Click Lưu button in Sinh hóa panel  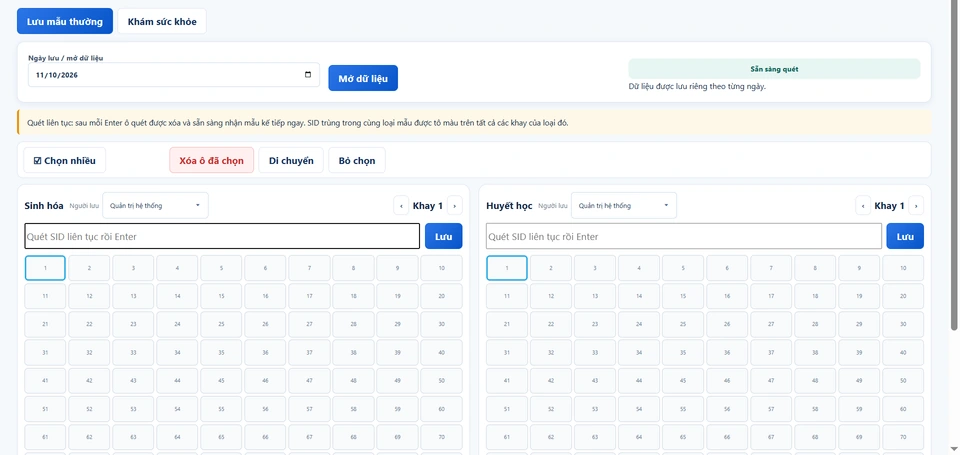tap(443, 236)
